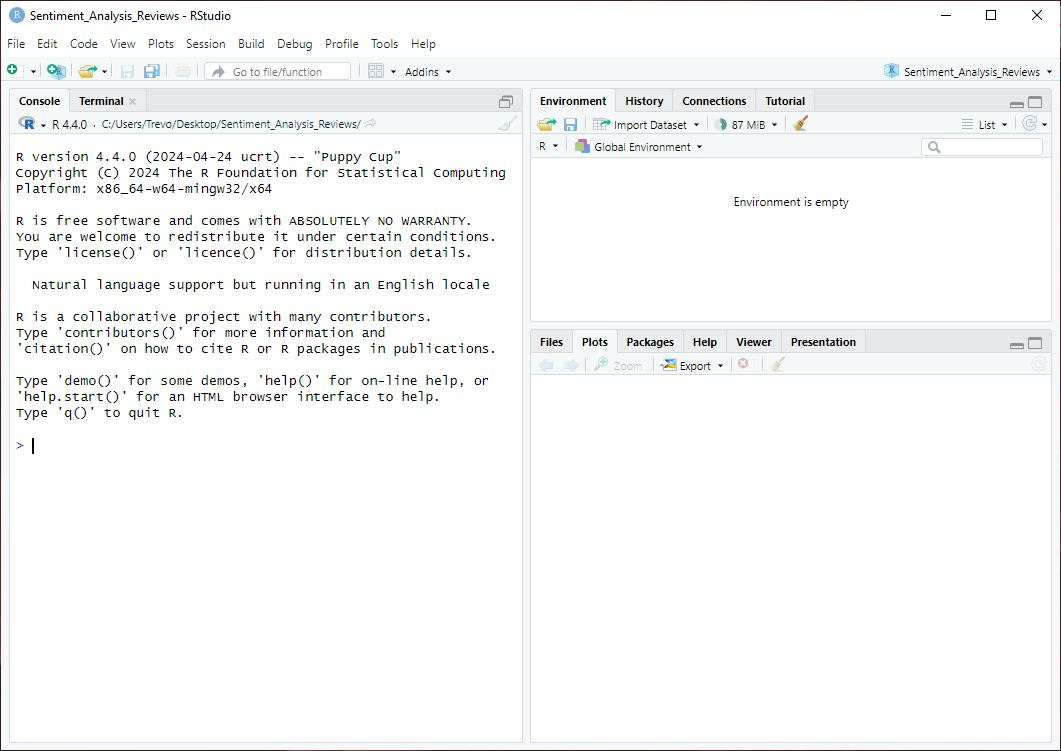
Task: Click the Save workspace disk icon
Action: (570, 124)
